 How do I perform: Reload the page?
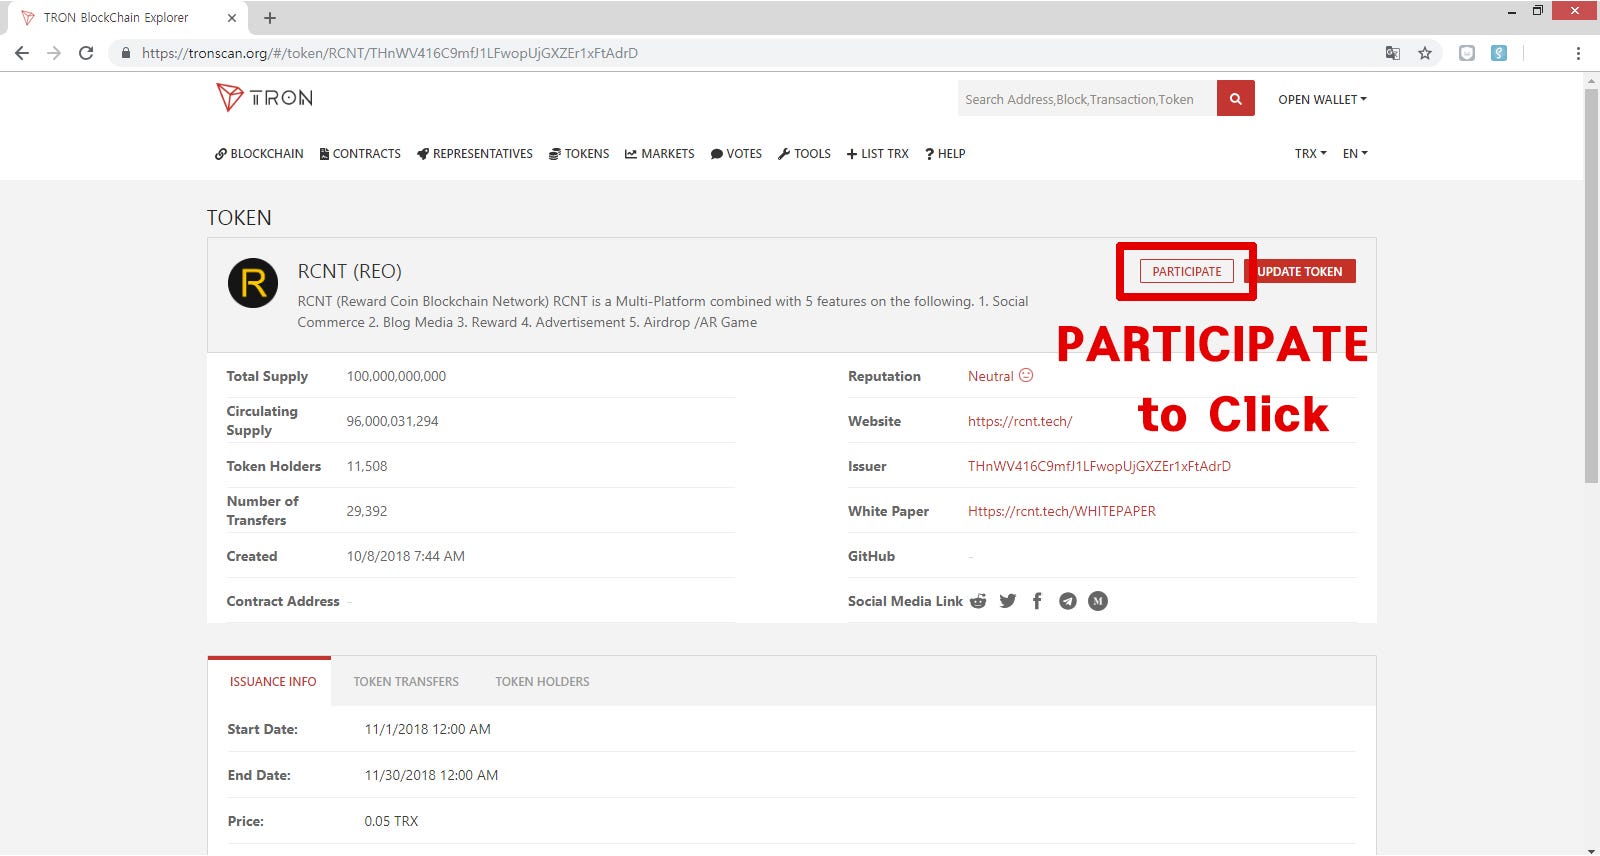[x=86, y=53]
